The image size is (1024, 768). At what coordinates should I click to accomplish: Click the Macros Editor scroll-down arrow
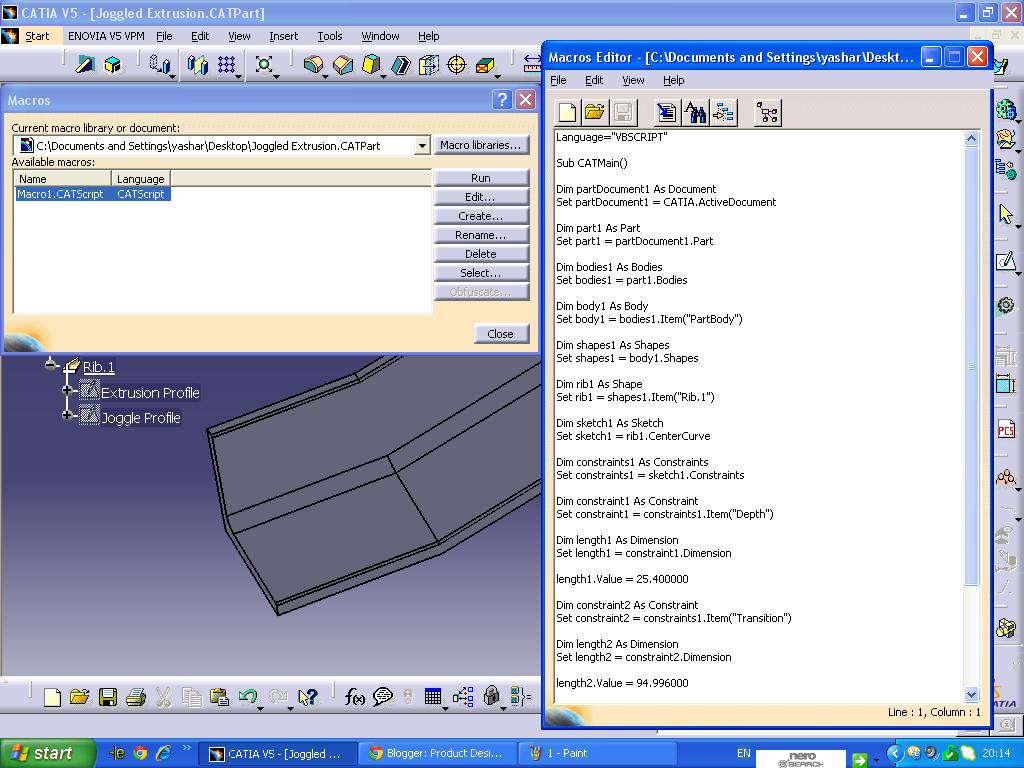tap(971, 692)
